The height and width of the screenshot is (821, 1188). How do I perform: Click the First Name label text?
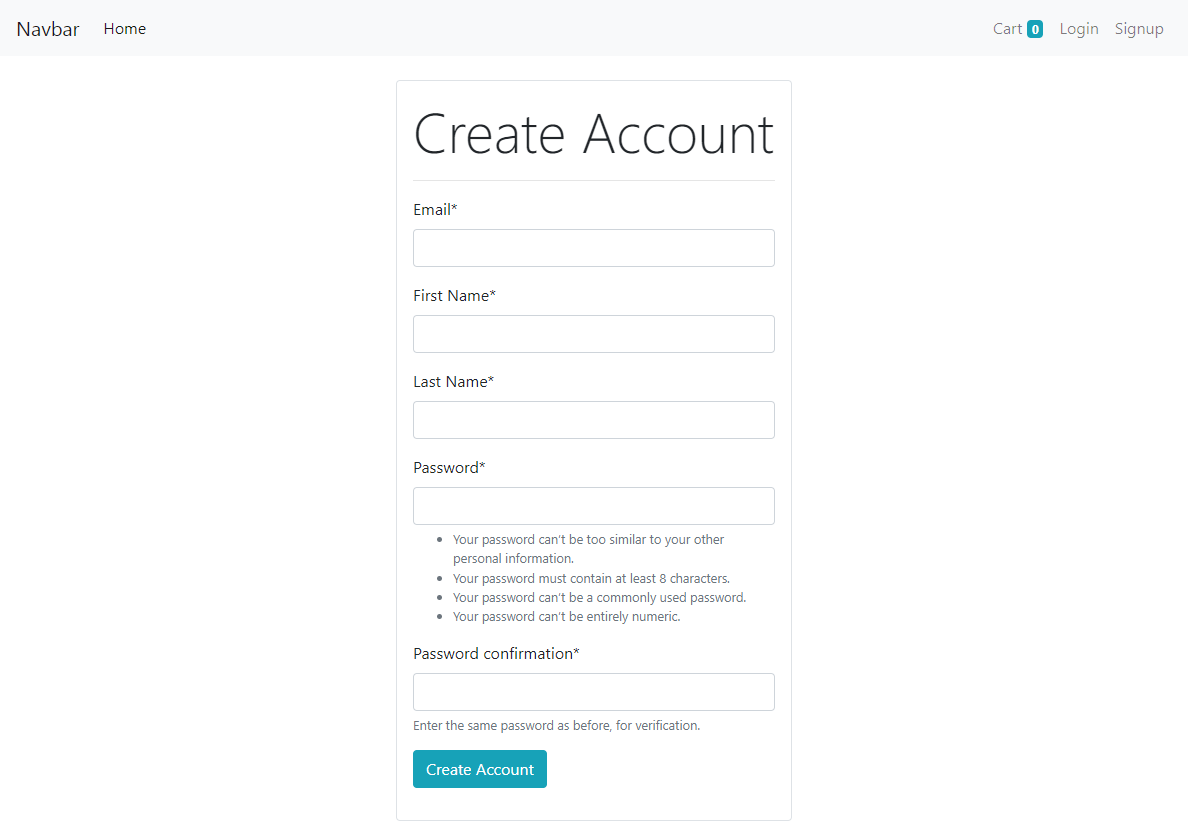click(x=454, y=295)
